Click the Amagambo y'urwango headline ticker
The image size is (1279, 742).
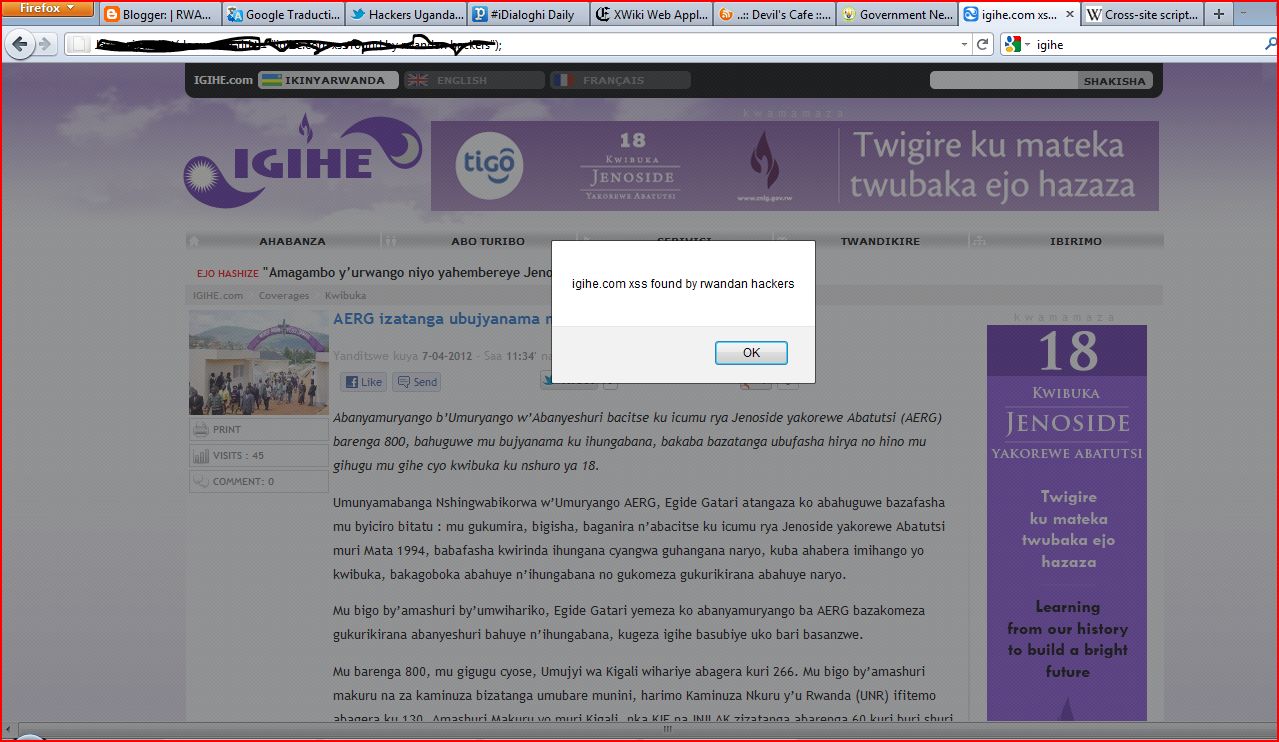pyautogui.click(x=407, y=272)
